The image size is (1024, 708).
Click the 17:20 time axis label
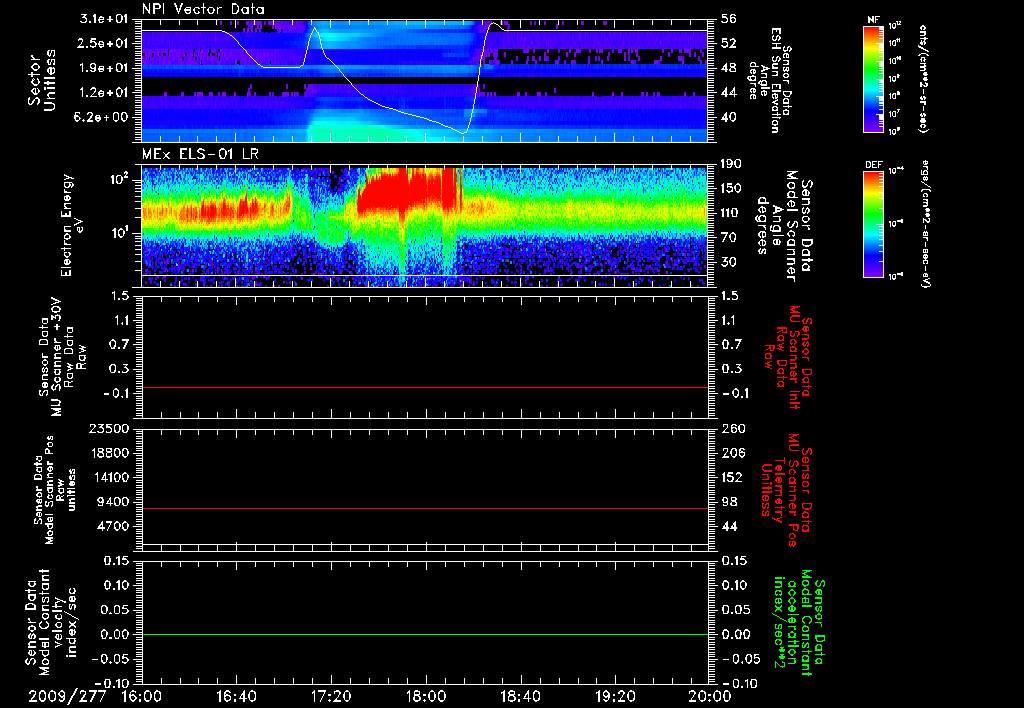click(x=331, y=696)
